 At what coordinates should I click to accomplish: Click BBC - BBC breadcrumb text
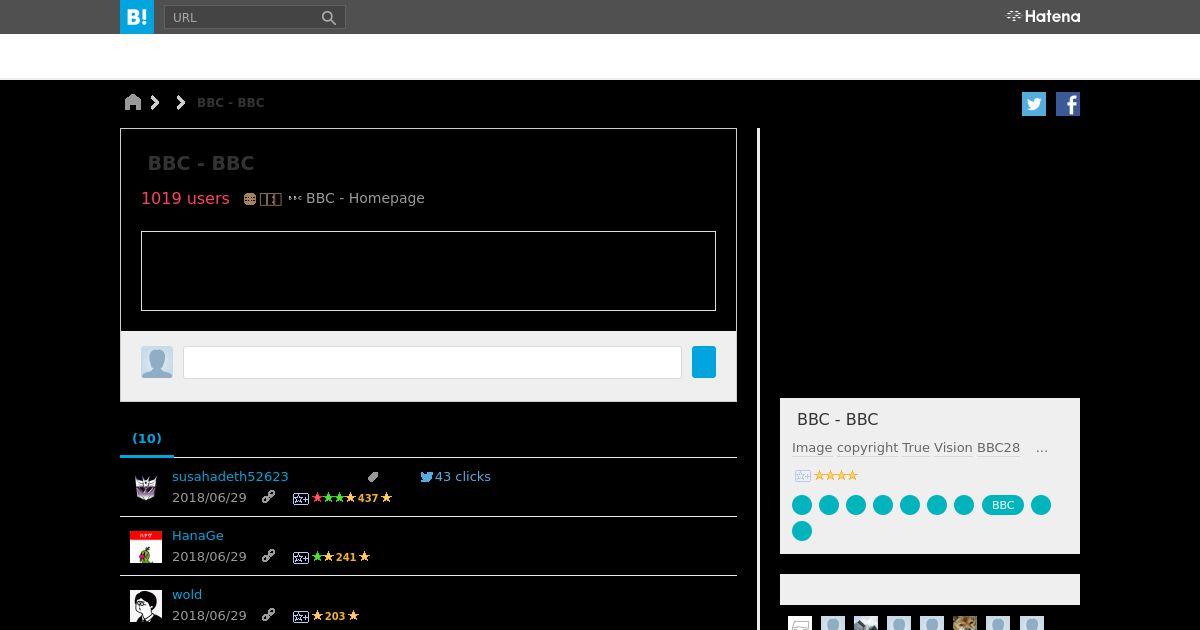[231, 102]
